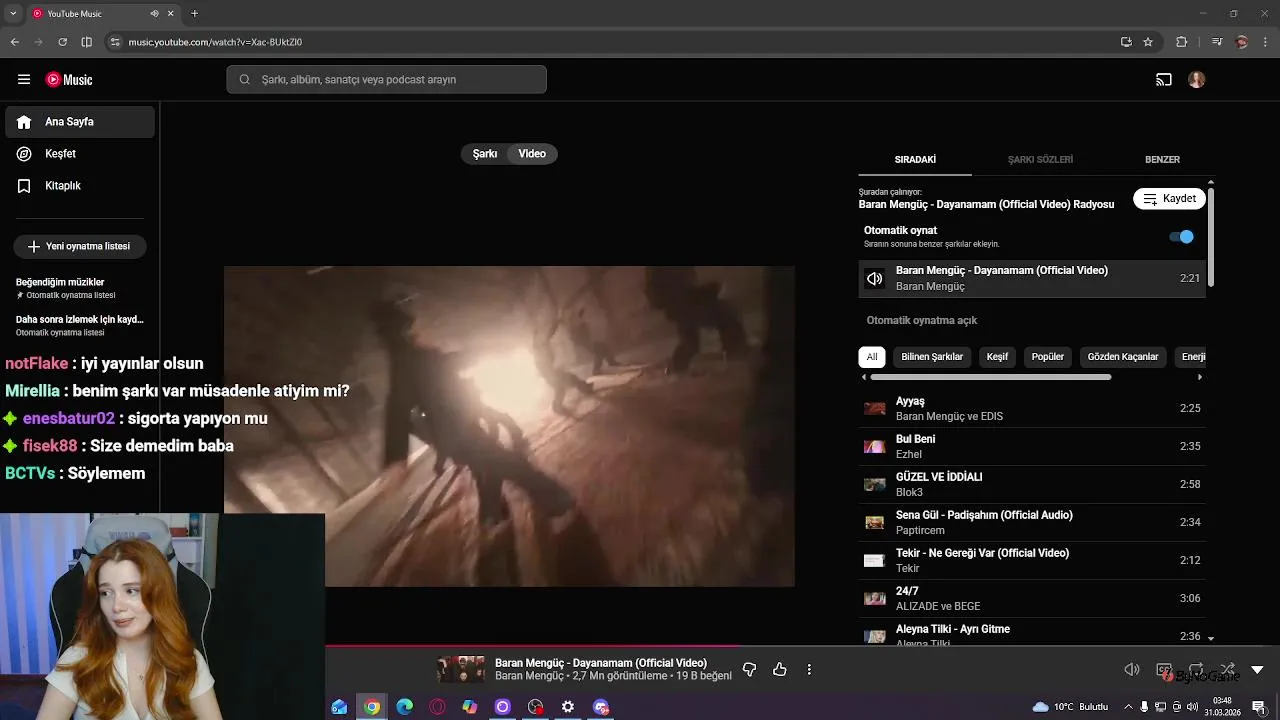Bookmark this page with the star
Image resolution: width=1280 pixels, height=720 pixels.
(x=1148, y=42)
